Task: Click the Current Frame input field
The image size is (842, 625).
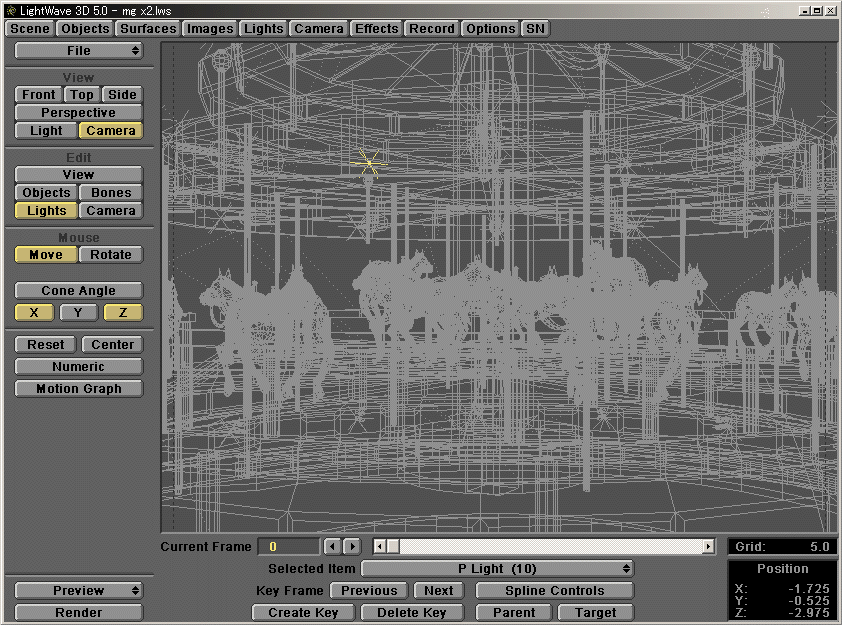Action: 287,546
